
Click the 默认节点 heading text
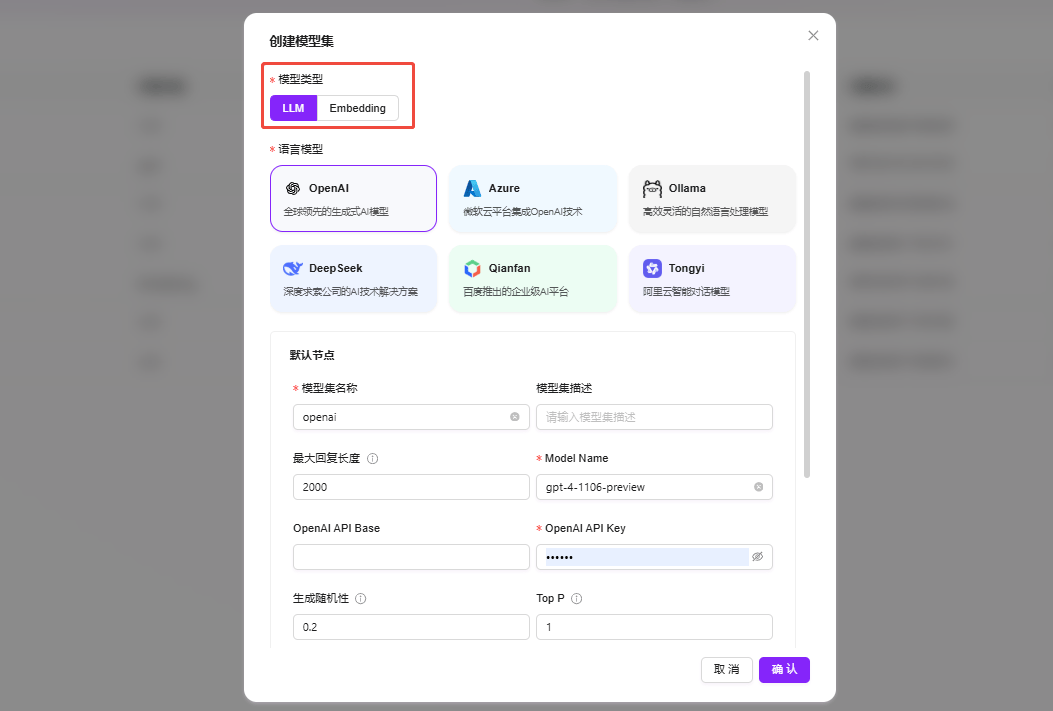[312, 355]
